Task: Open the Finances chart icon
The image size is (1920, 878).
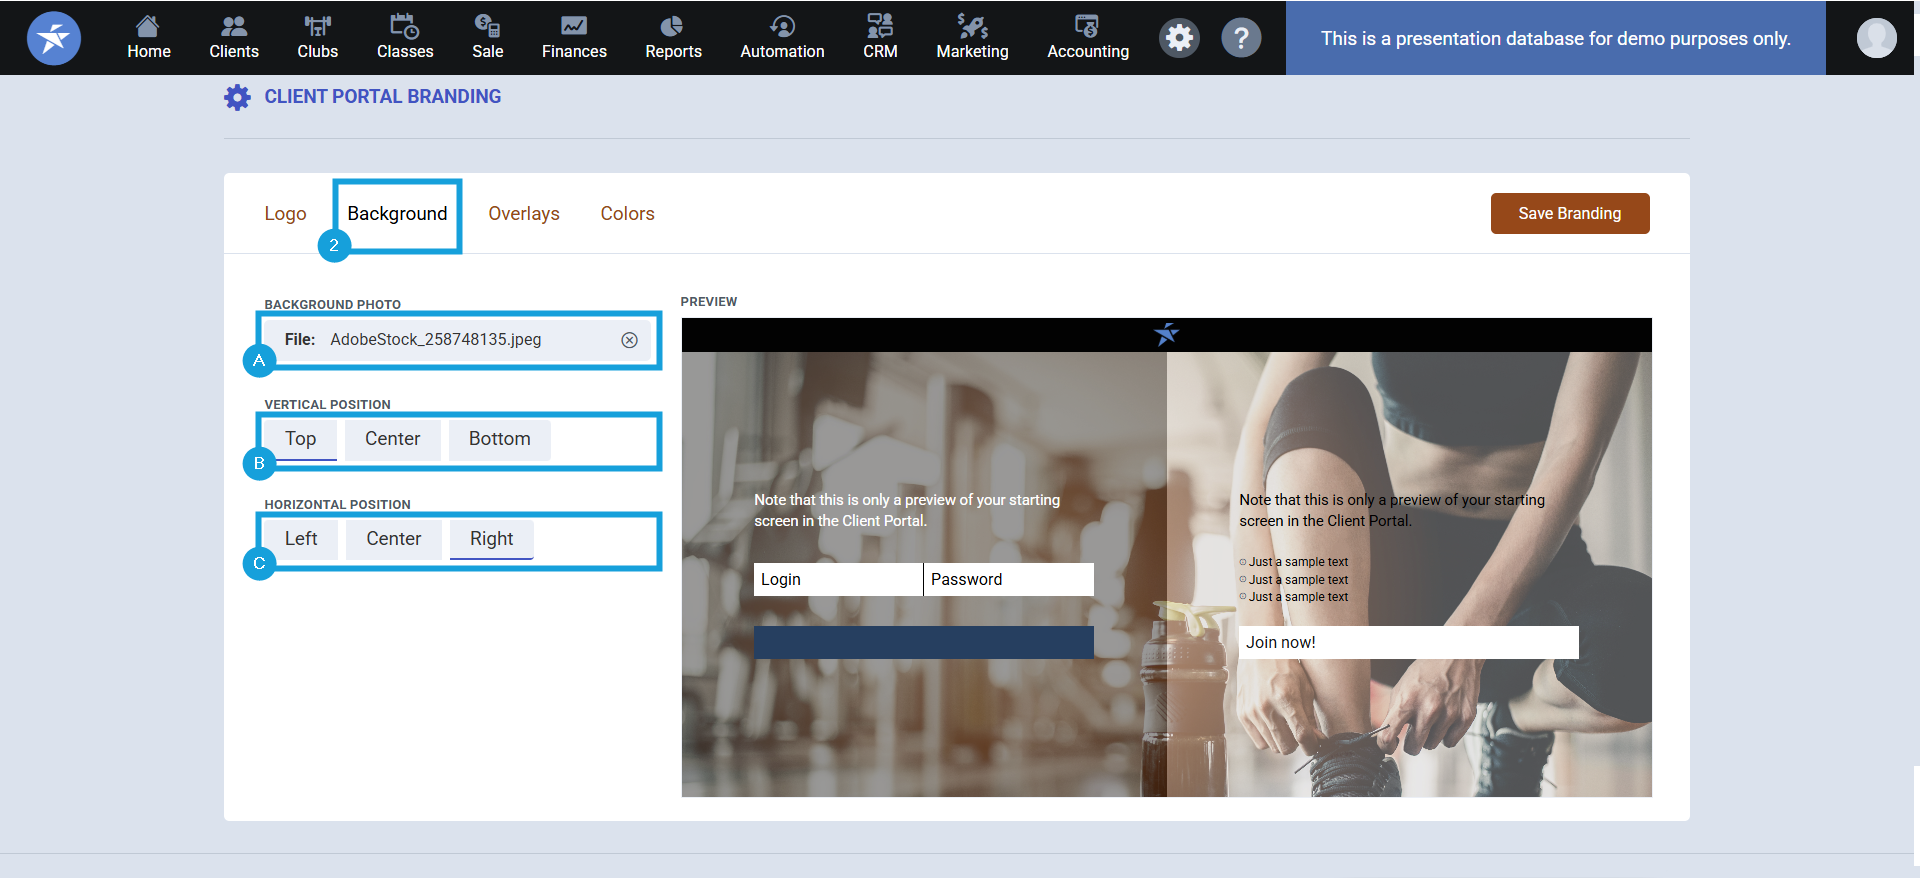Action: point(574,26)
